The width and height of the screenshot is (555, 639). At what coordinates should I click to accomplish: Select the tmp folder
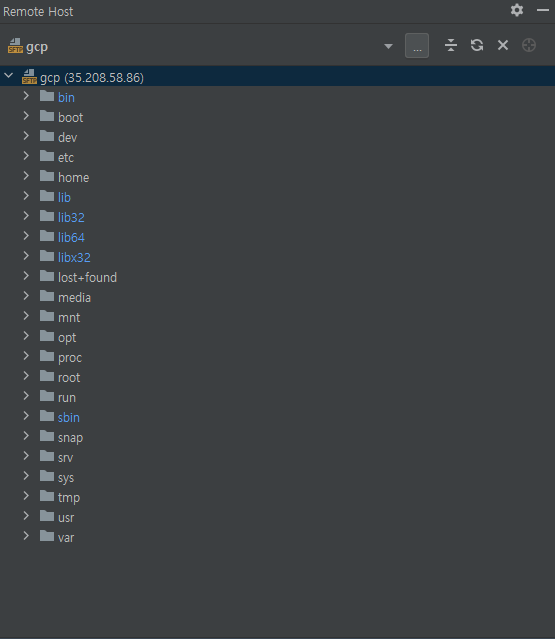point(69,498)
